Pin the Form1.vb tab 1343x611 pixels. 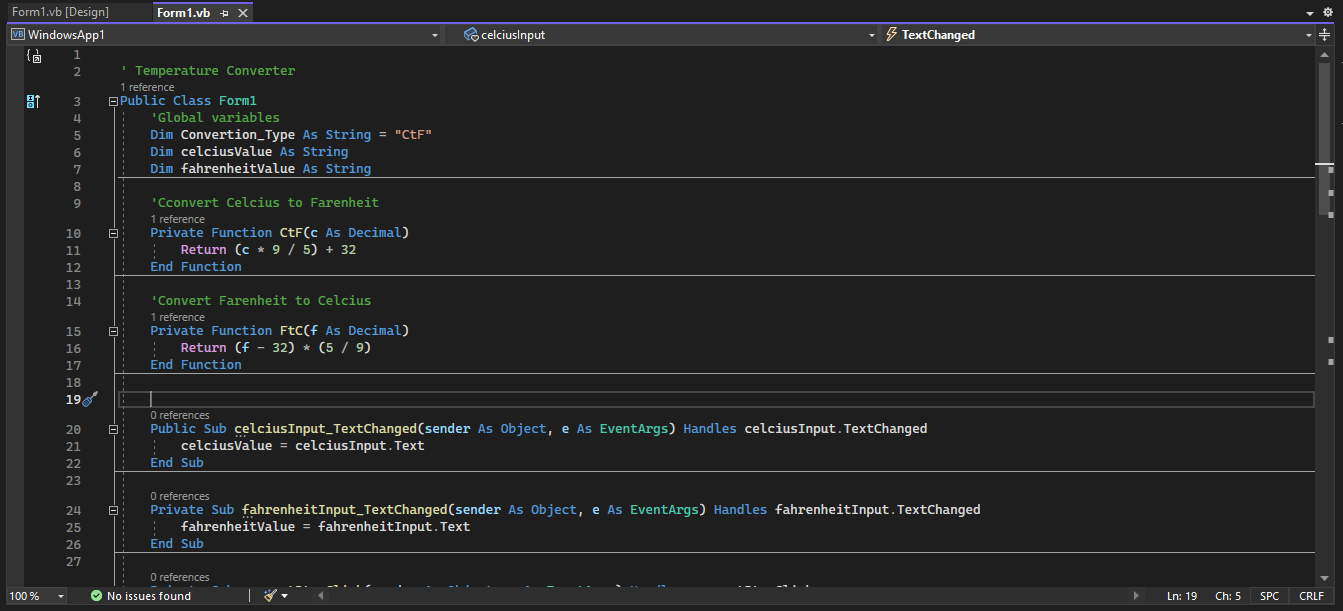point(224,13)
